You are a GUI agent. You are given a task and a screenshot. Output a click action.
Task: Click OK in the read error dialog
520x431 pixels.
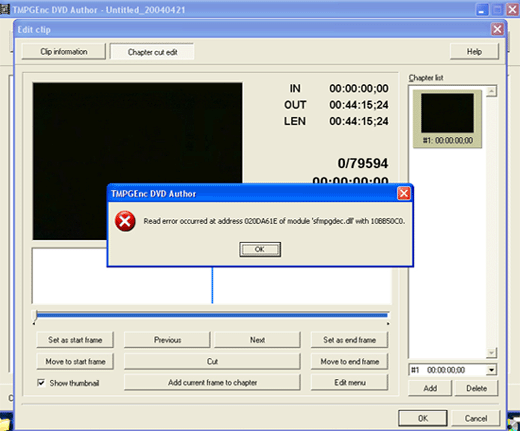coord(260,249)
